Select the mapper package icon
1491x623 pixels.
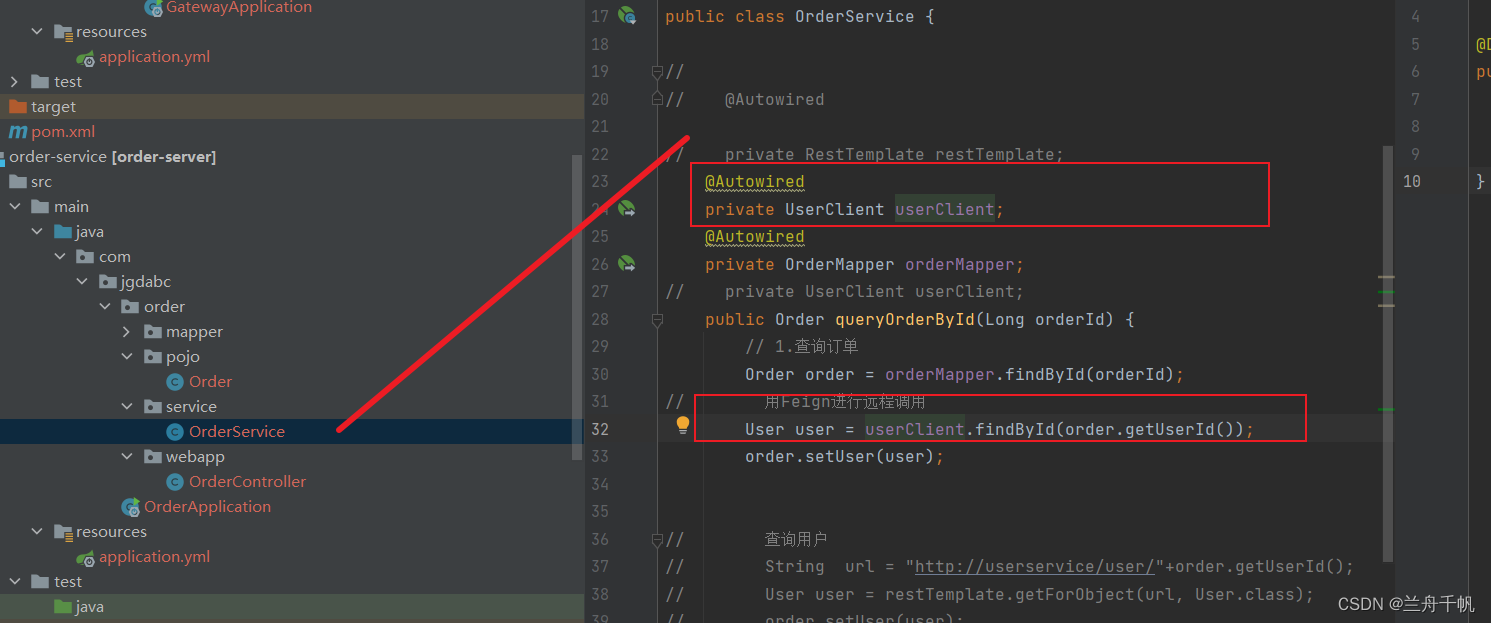152,332
